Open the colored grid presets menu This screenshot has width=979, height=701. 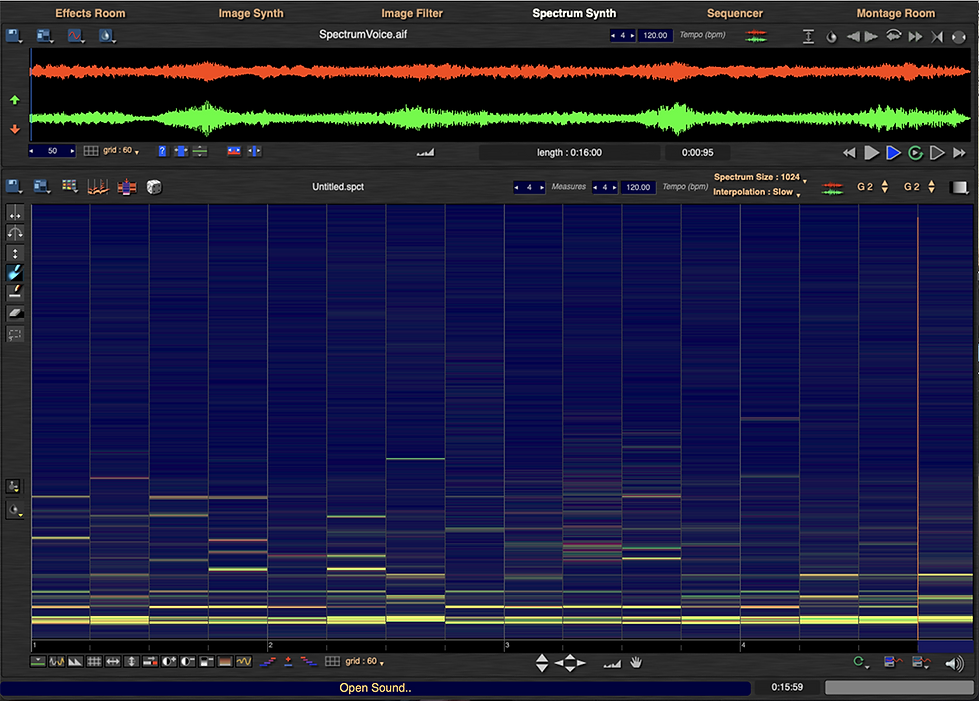pos(69,186)
